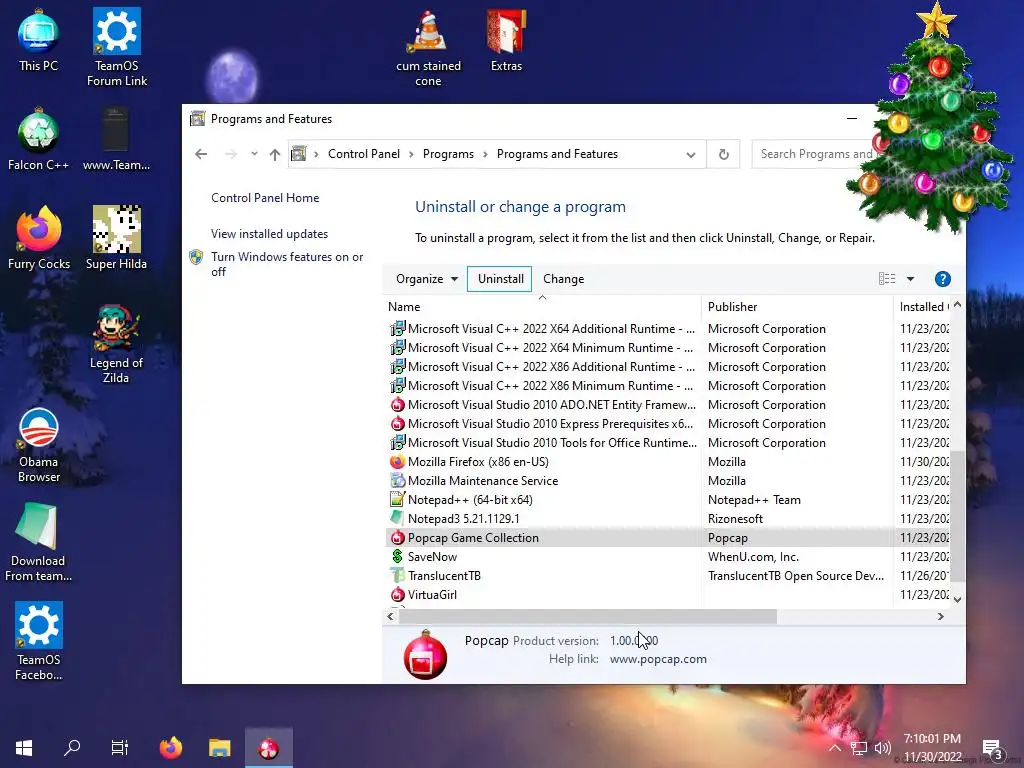Expand the address bar history dropdown

pyautogui.click(x=690, y=155)
